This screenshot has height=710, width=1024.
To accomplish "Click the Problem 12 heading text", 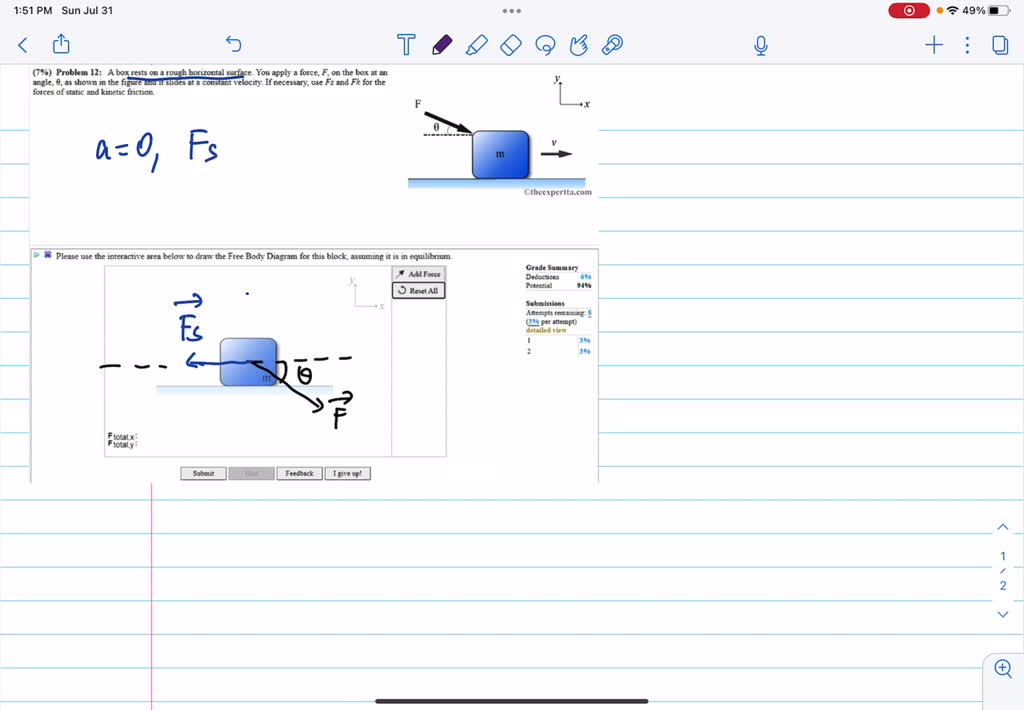I will [78, 72].
